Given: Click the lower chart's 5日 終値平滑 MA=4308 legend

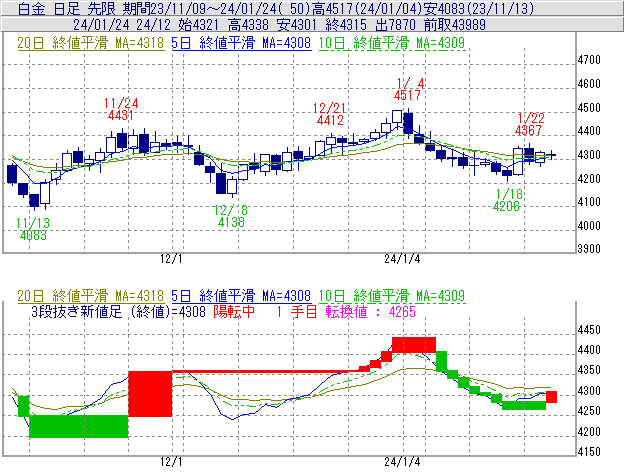Looking at the screenshot, I should (x=241, y=296).
